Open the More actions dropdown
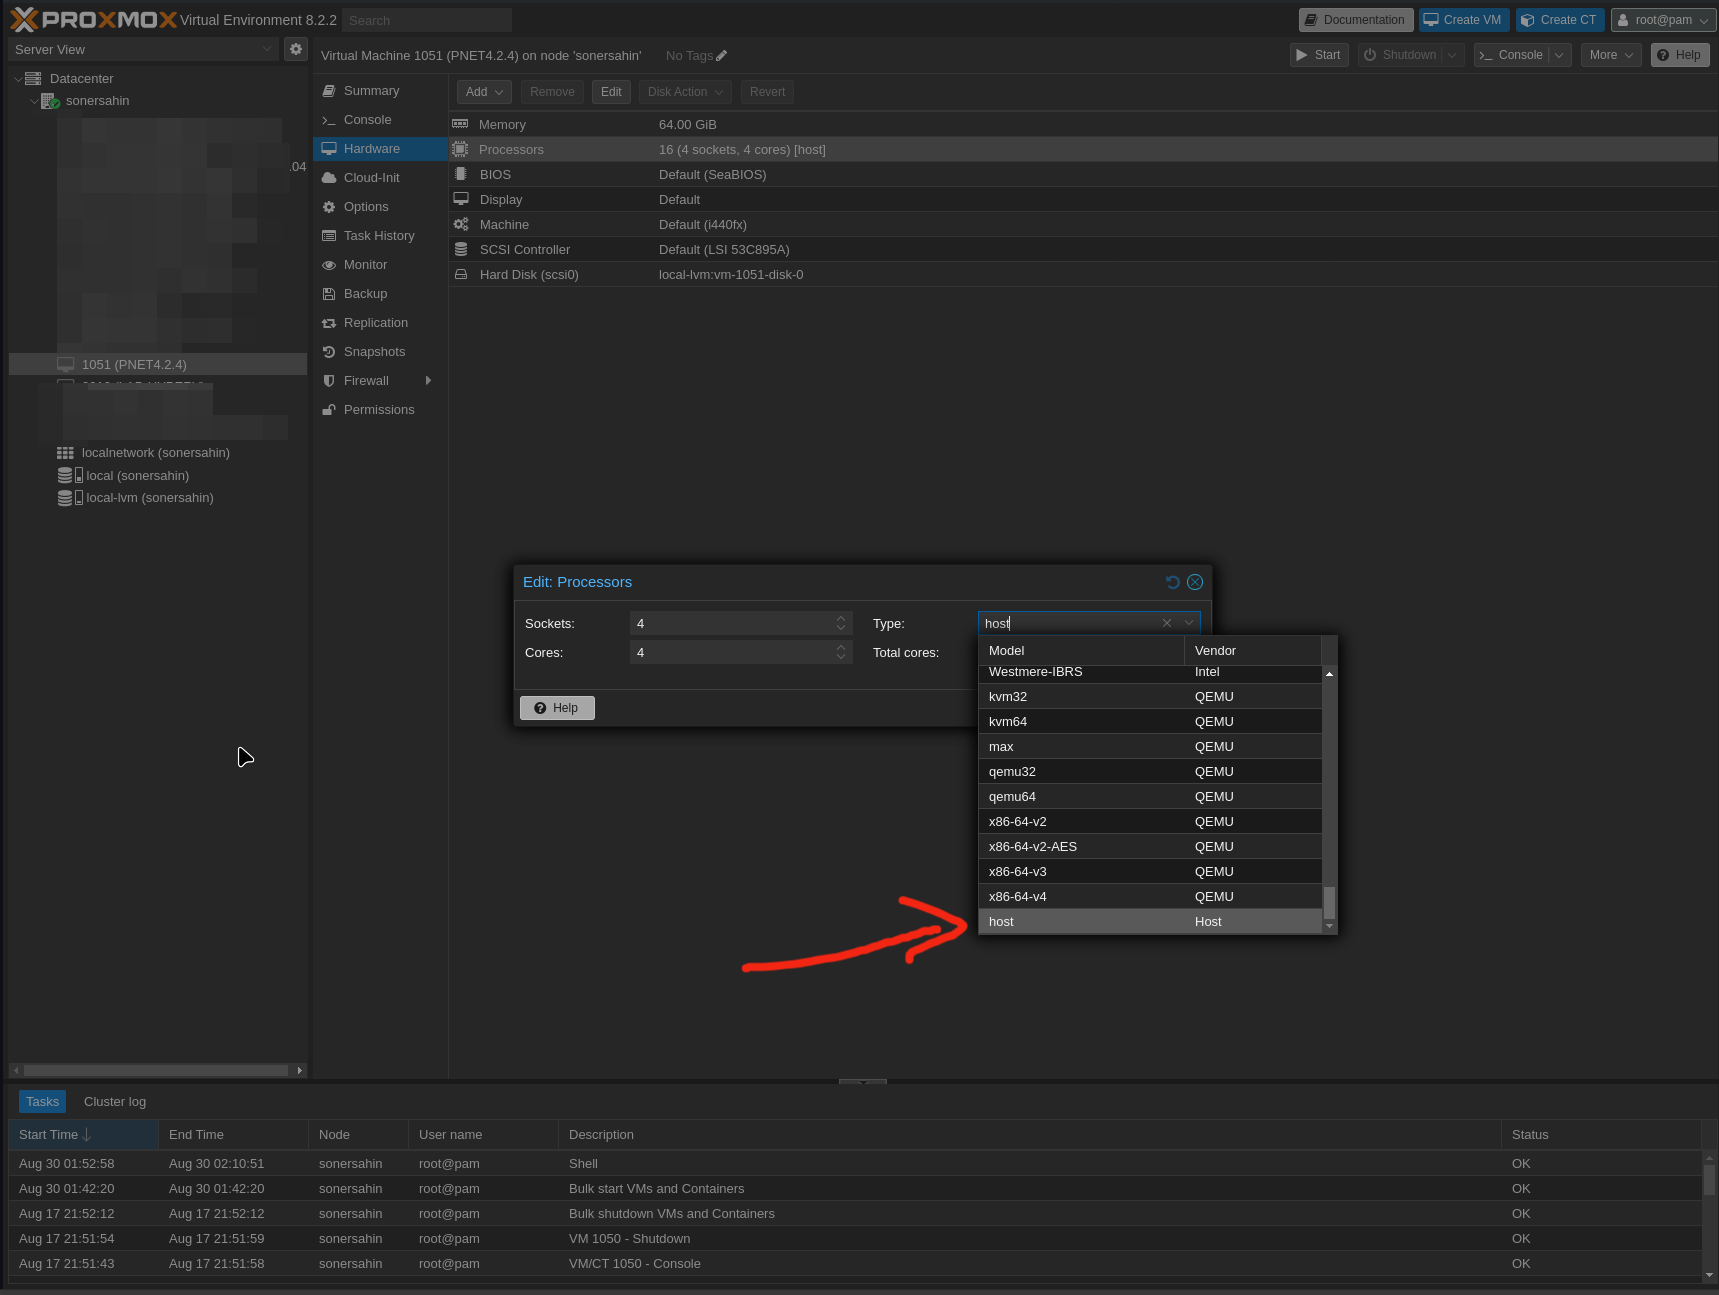 point(1611,55)
